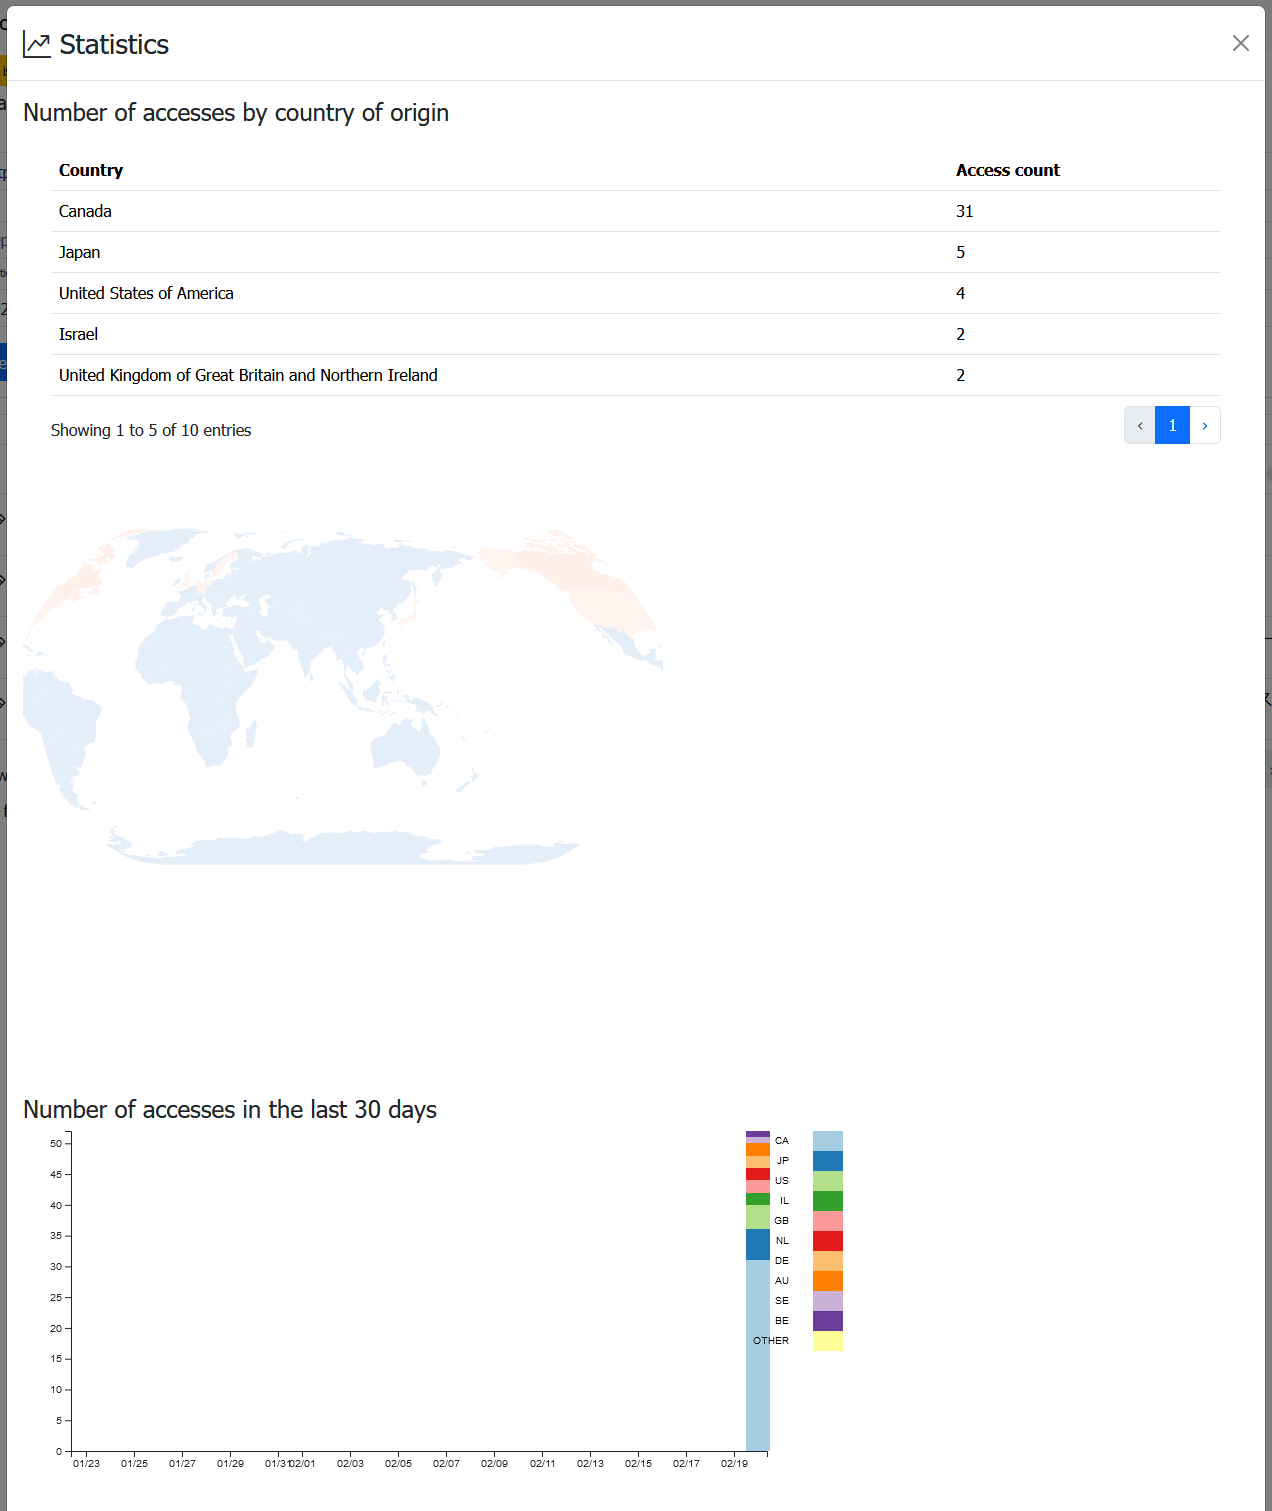The image size is (1272, 1511).
Task: Close the Statistics dialog
Action: click(1240, 43)
